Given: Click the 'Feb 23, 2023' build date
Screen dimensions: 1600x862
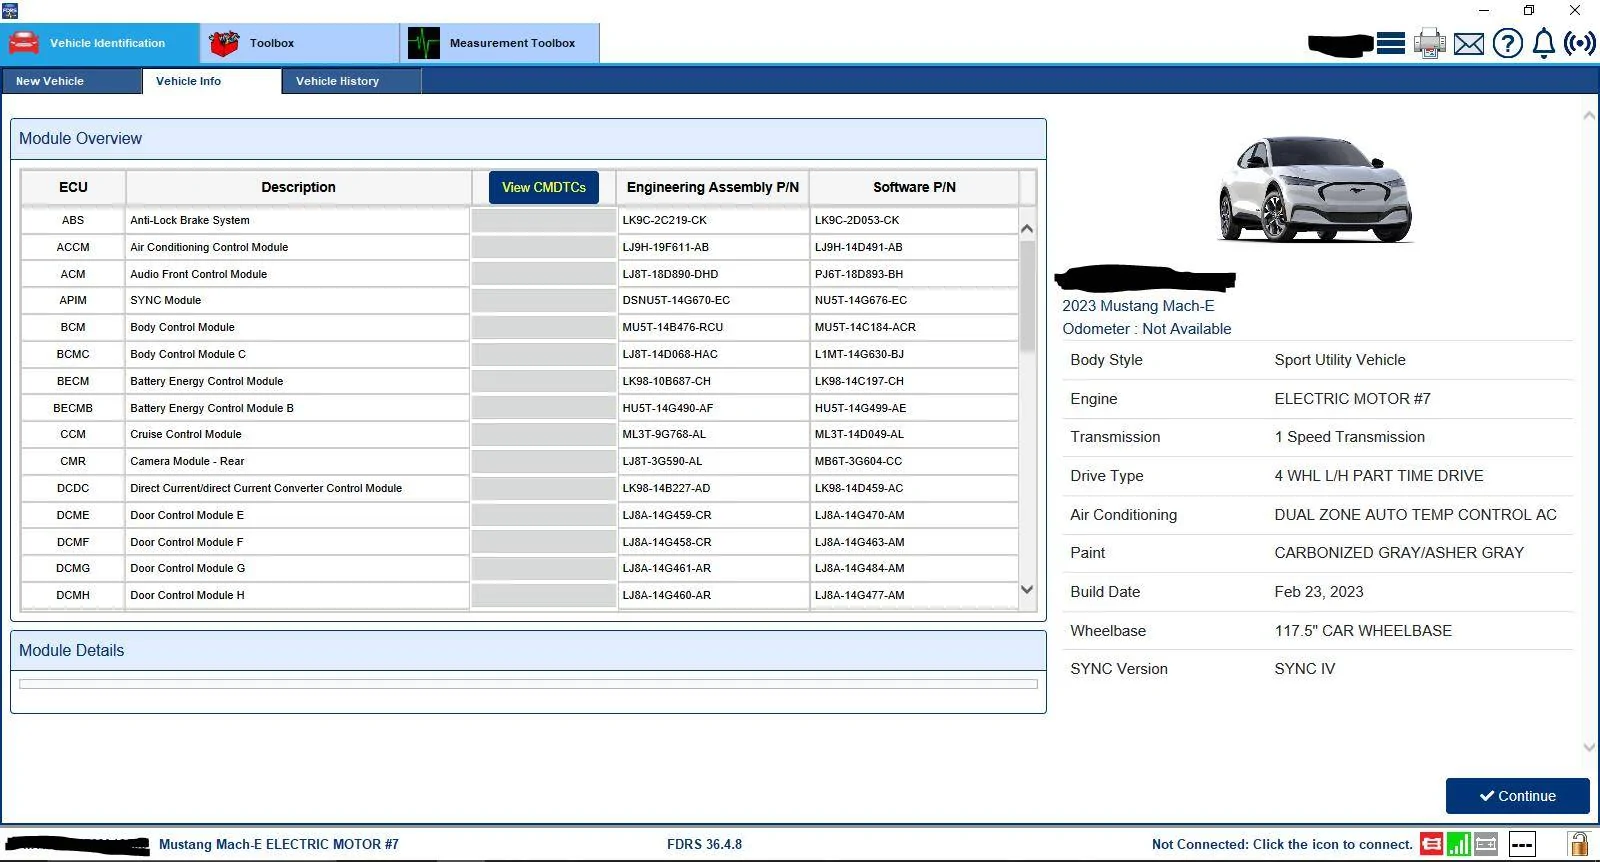Looking at the screenshot, I should pos(1319,592).
